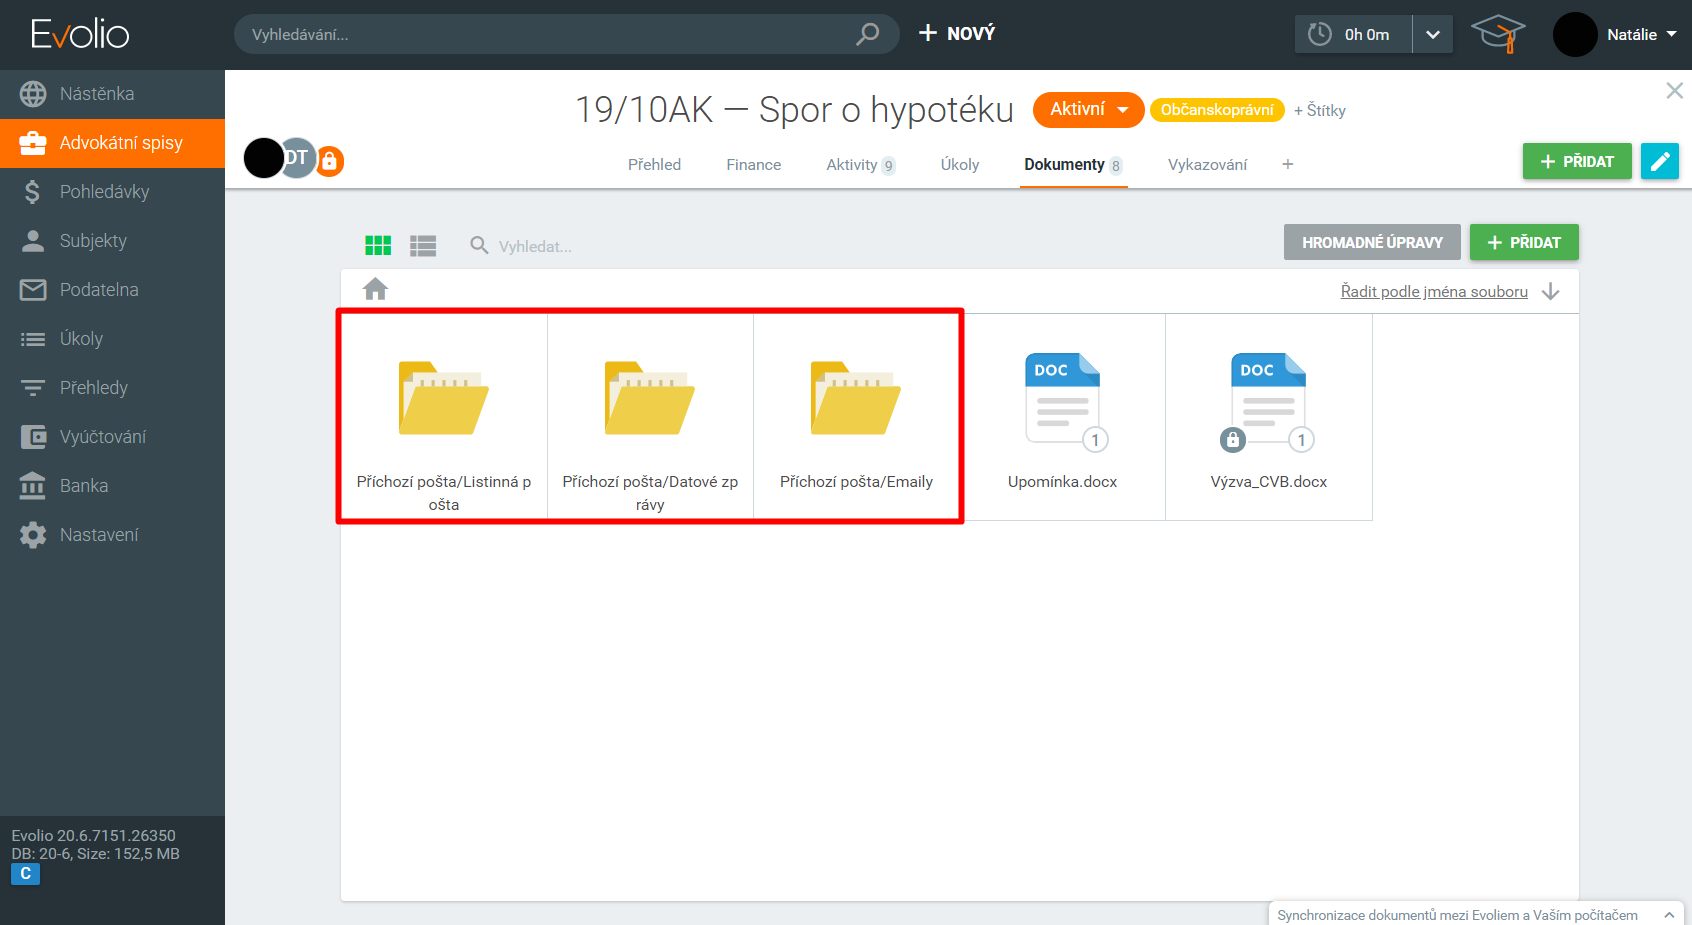Open the Příchozí pošta/Datové zprávy folder

(650, 418)
